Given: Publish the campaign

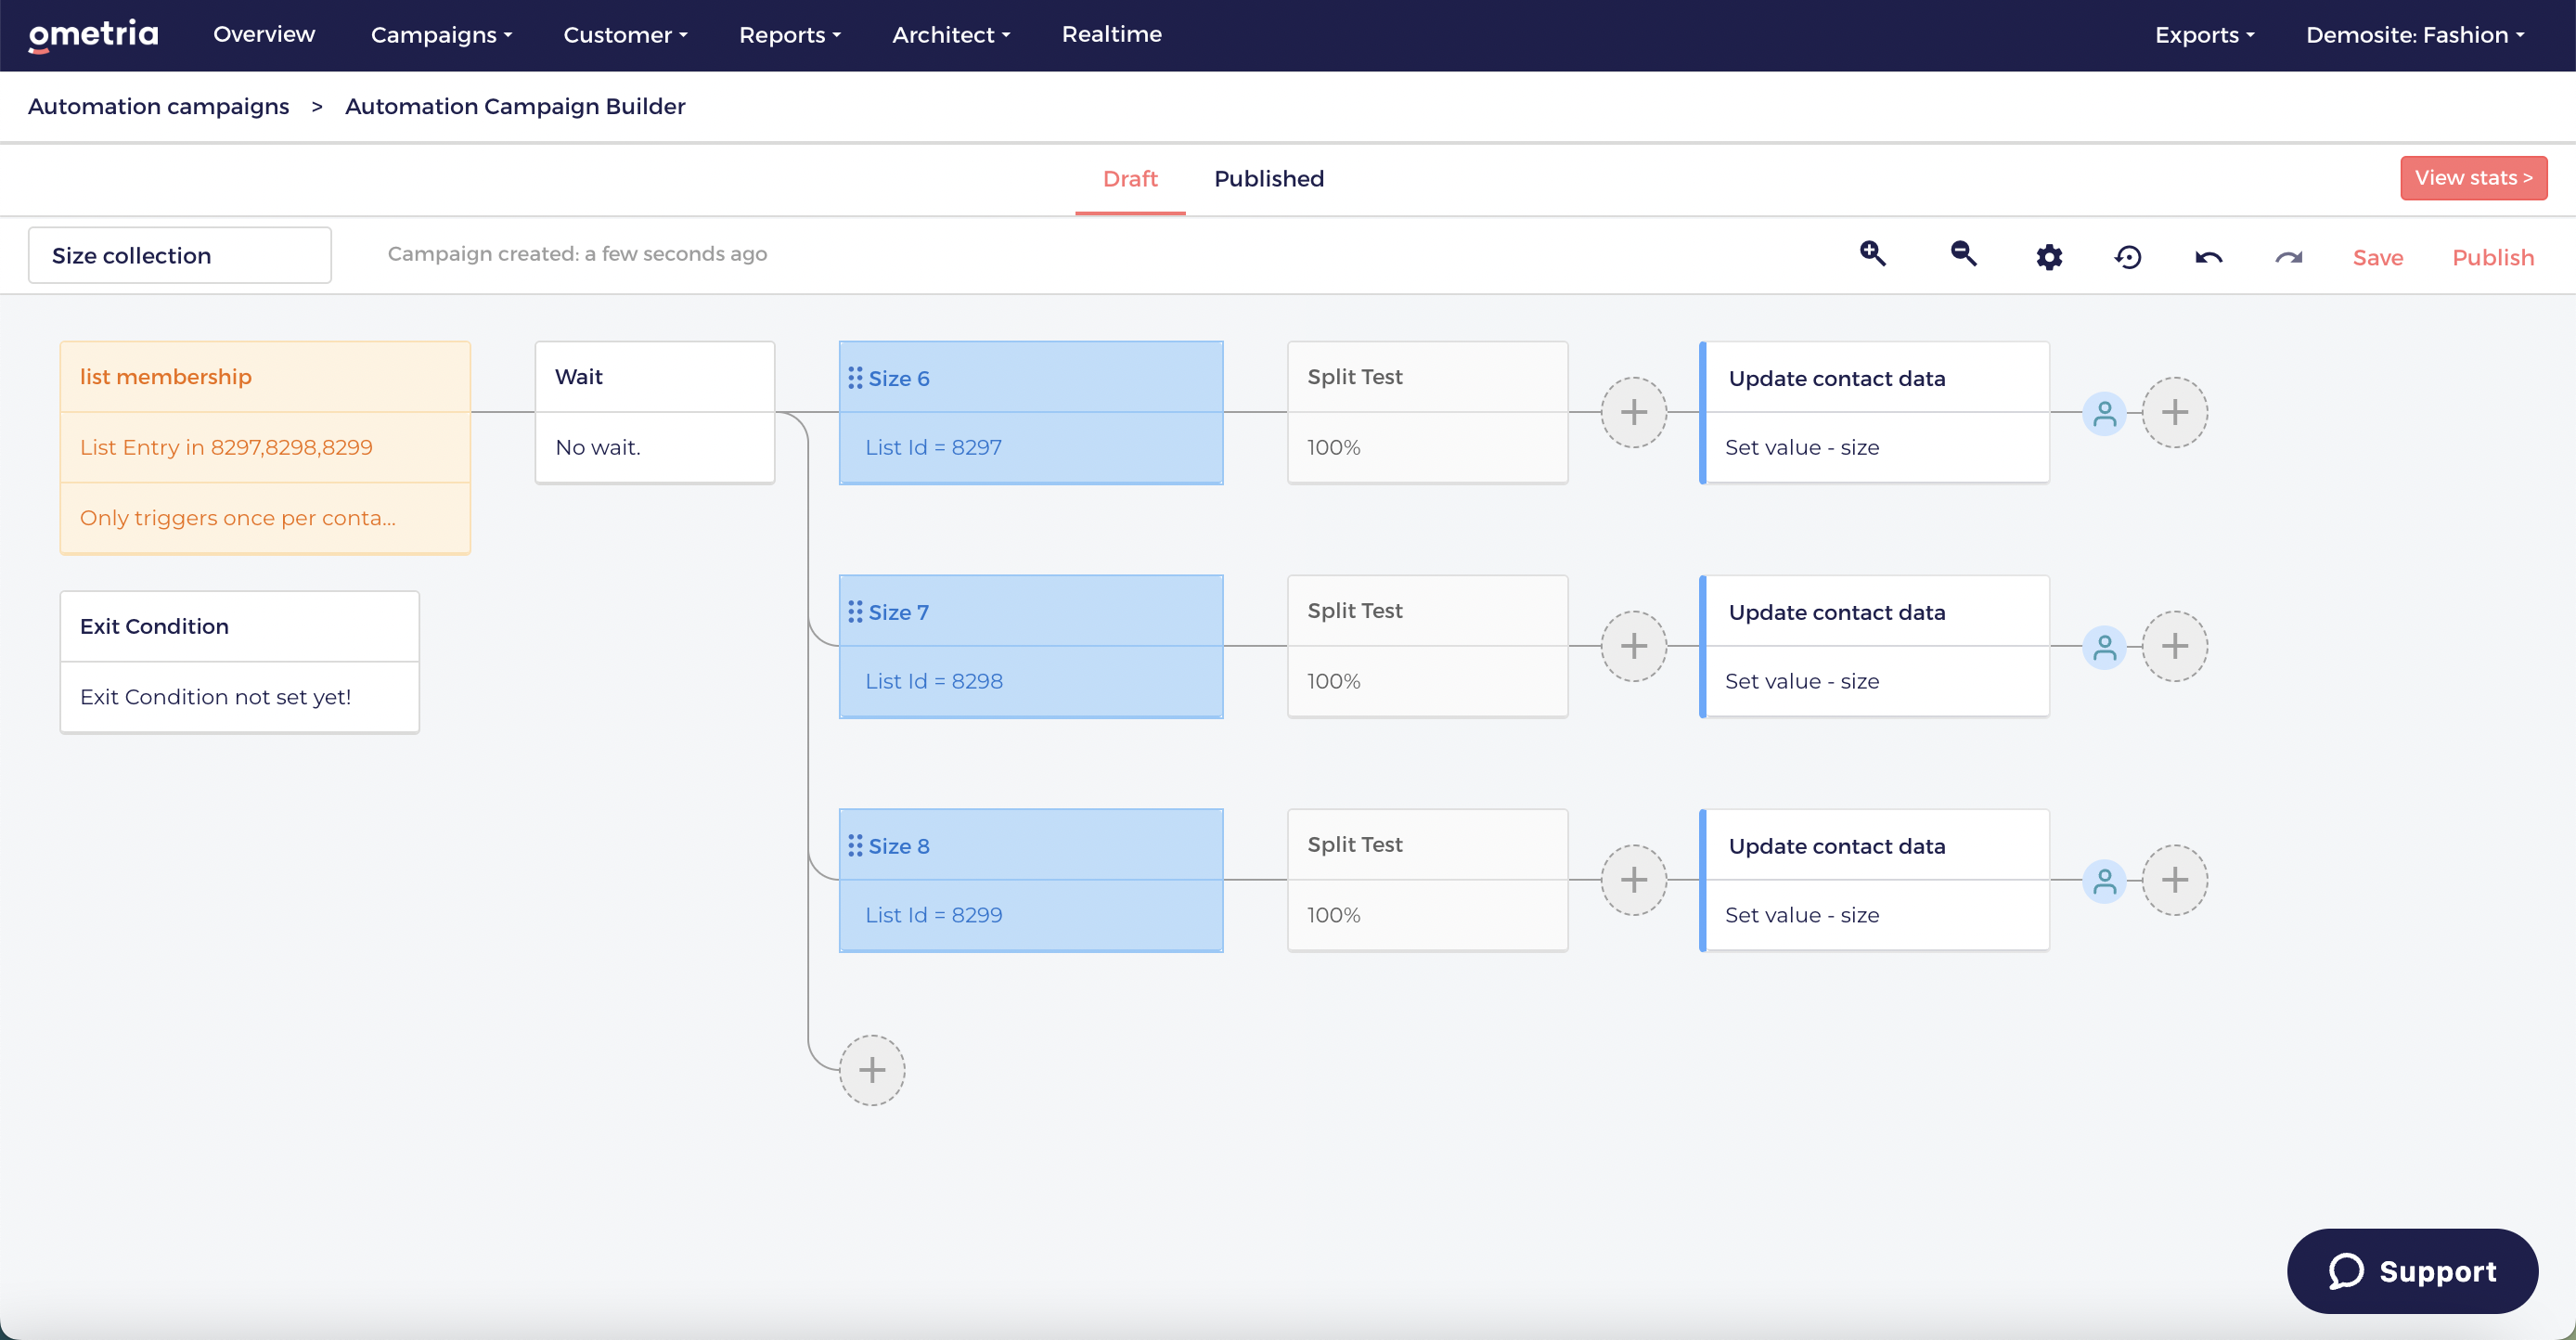Looking at the screenshot, I should coord(2493,258).
